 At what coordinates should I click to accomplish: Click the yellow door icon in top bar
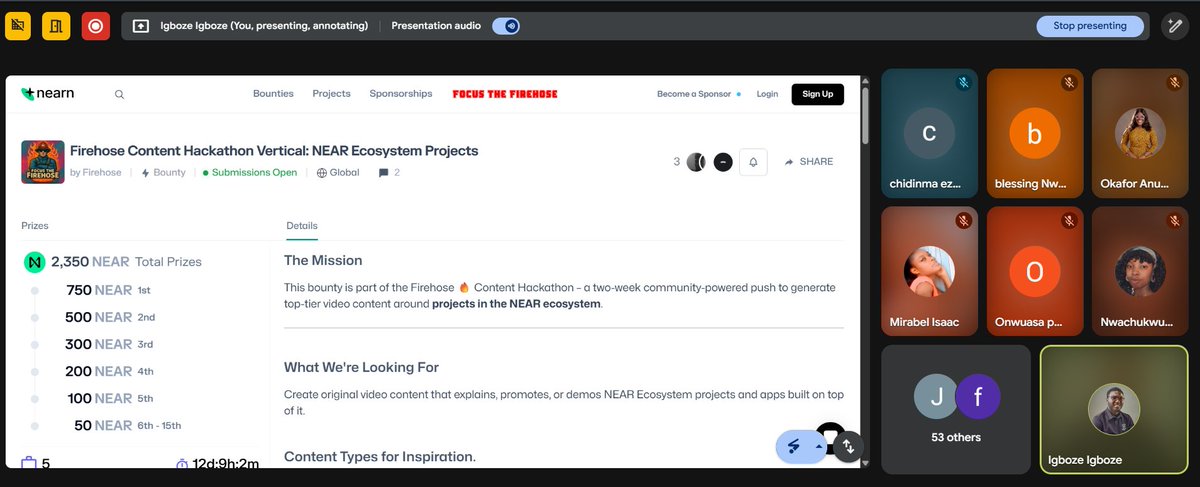point(56,26)
